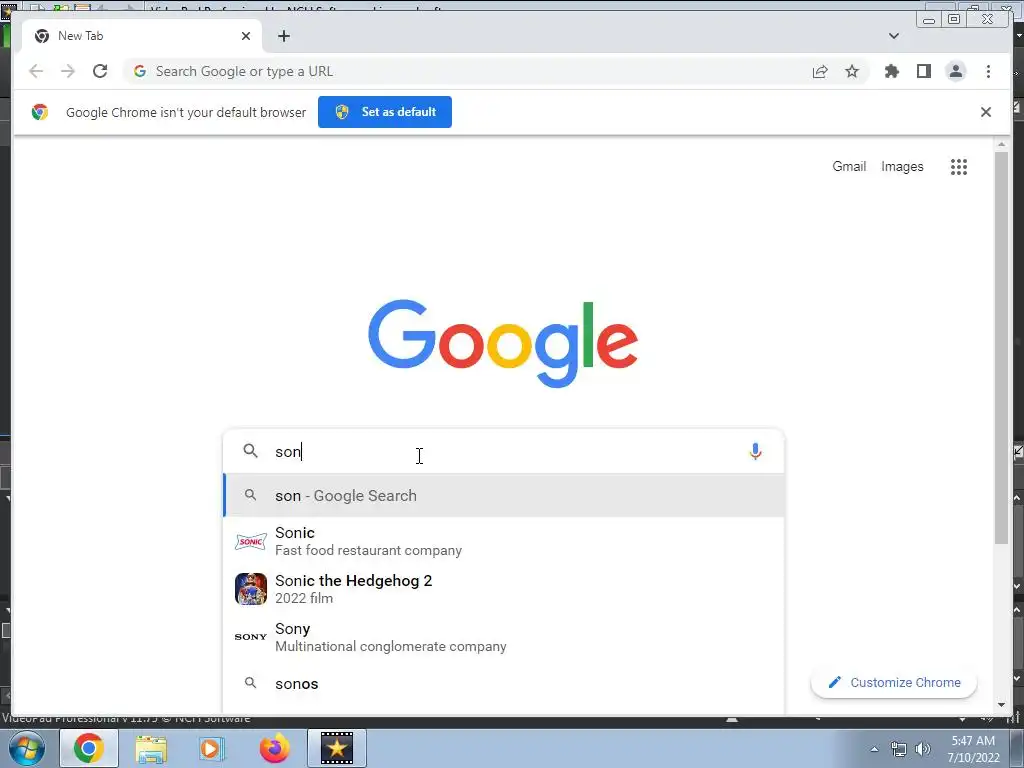This screenshot has width=1024, height=768.
Task: Open Windows Explorer from taskbar
Action: pos(151,748)
